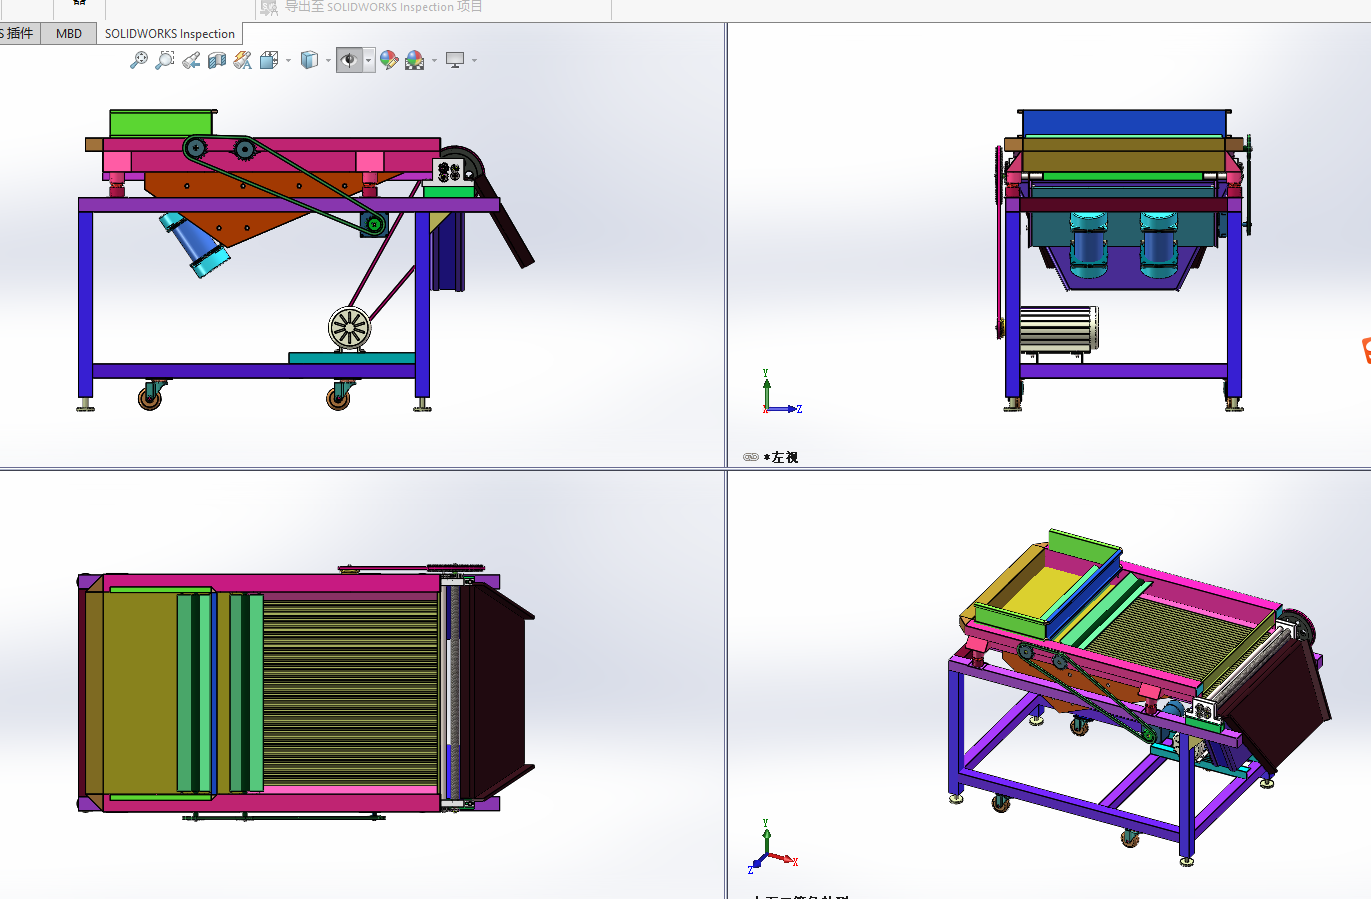Click the XYZ triad in the isometric viewport
Image resolution: width=1371 pixels, height=899 pixels.
coord(772,848)
